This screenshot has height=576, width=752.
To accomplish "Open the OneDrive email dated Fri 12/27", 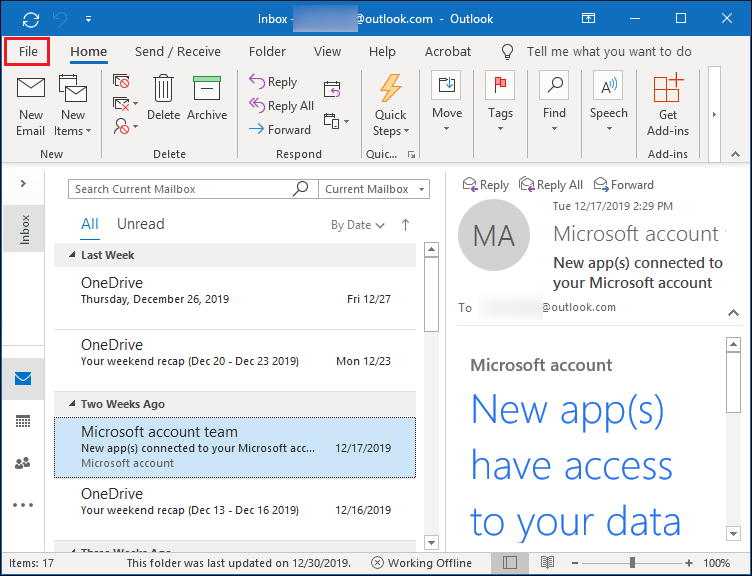I will 235,298.
